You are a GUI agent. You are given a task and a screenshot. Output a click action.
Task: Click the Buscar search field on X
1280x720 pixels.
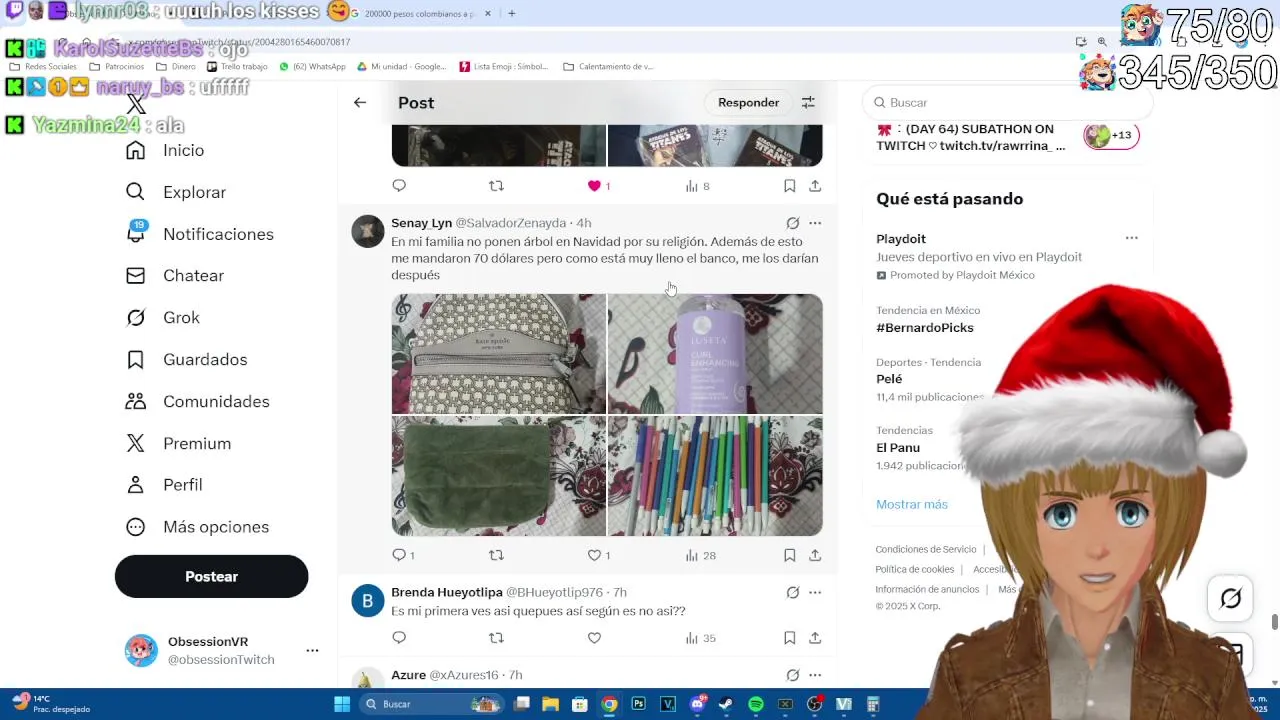(1007, 102)
